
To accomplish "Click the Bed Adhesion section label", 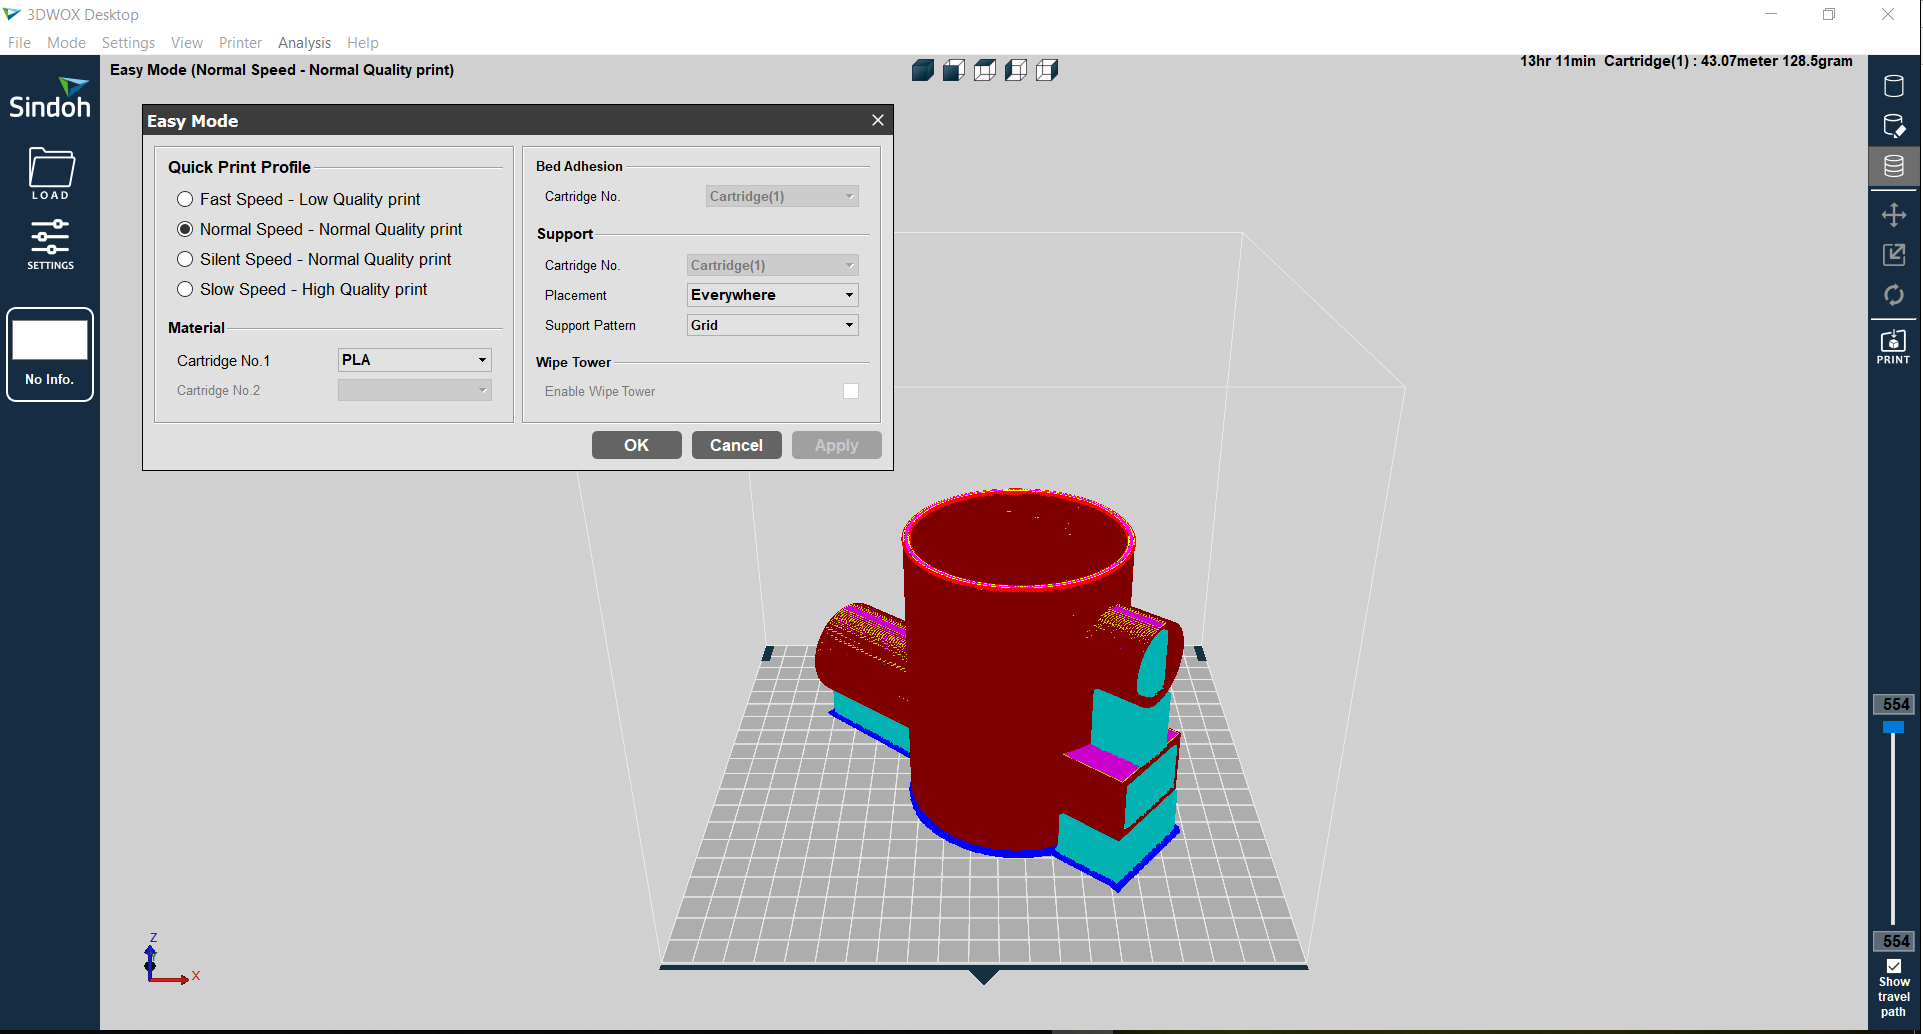I will point(579,166).
